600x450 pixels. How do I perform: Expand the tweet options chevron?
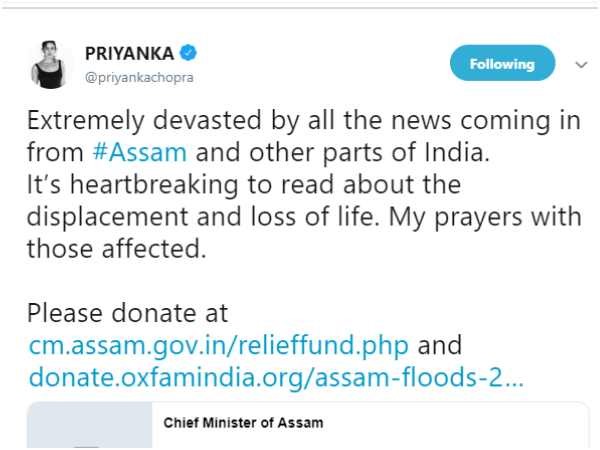581,65
